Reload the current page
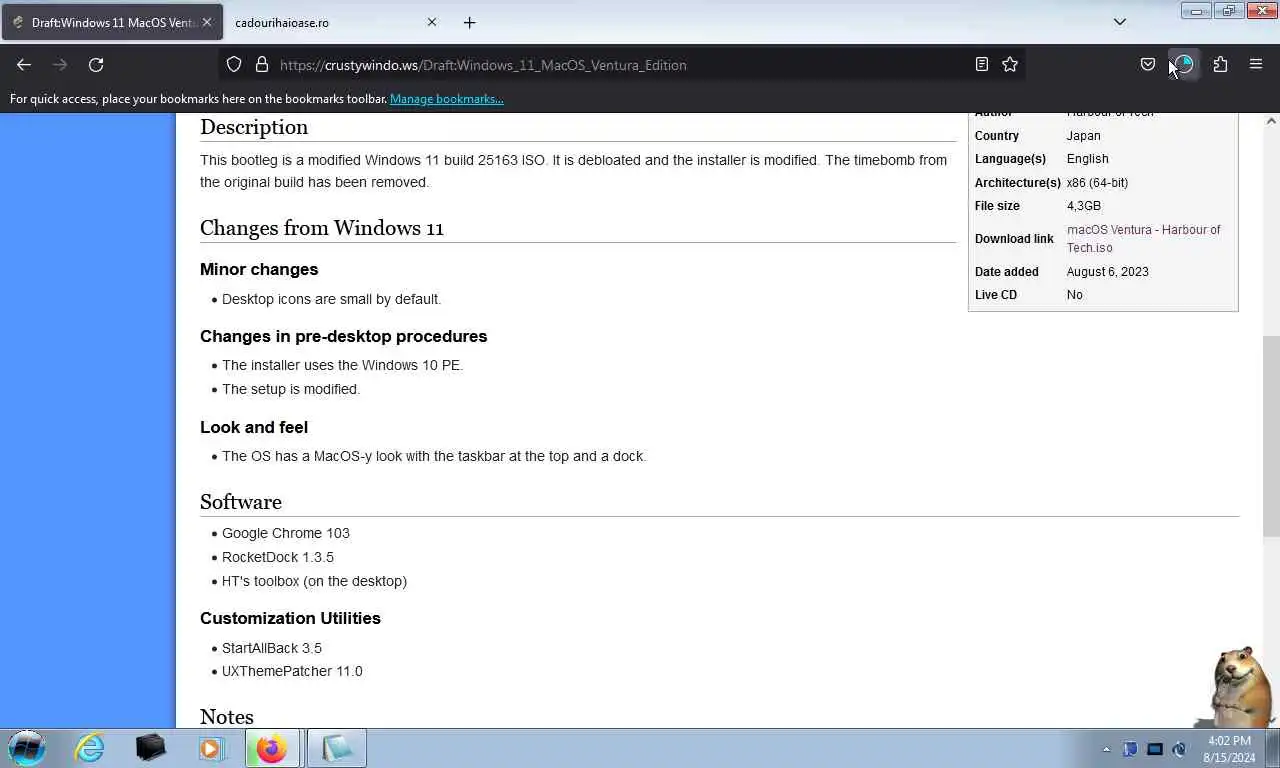This screenshot has width=1280, height=768. pos(96,65)
